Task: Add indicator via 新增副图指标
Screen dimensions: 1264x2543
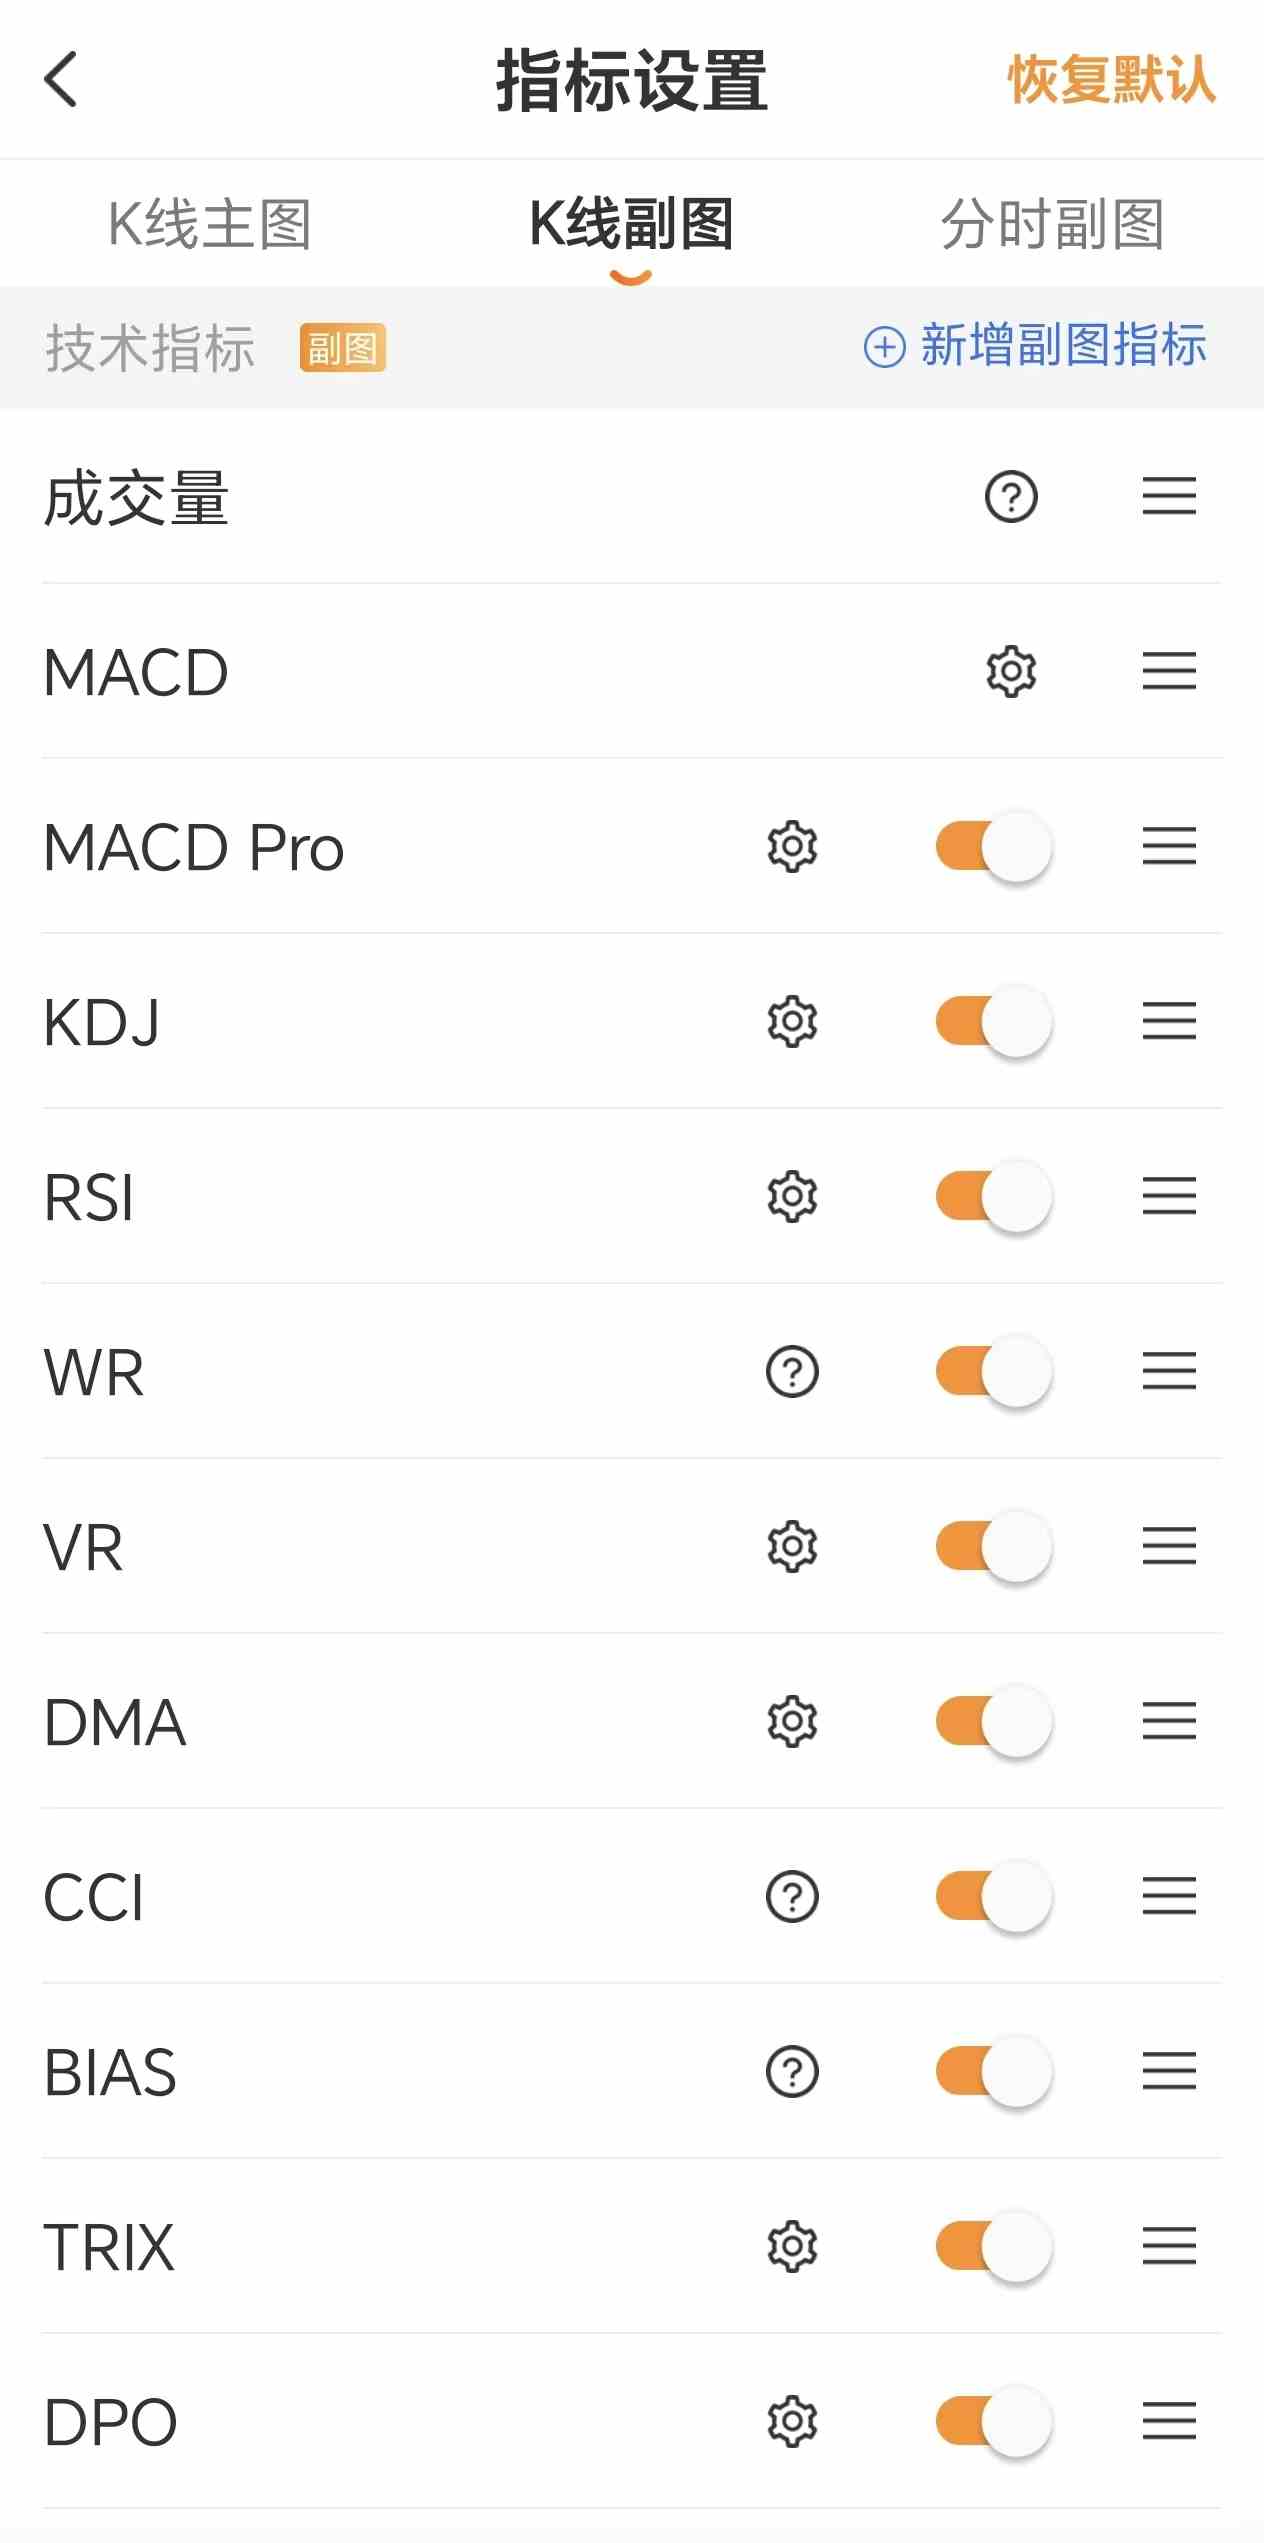Action: (x=1035, y=346)
